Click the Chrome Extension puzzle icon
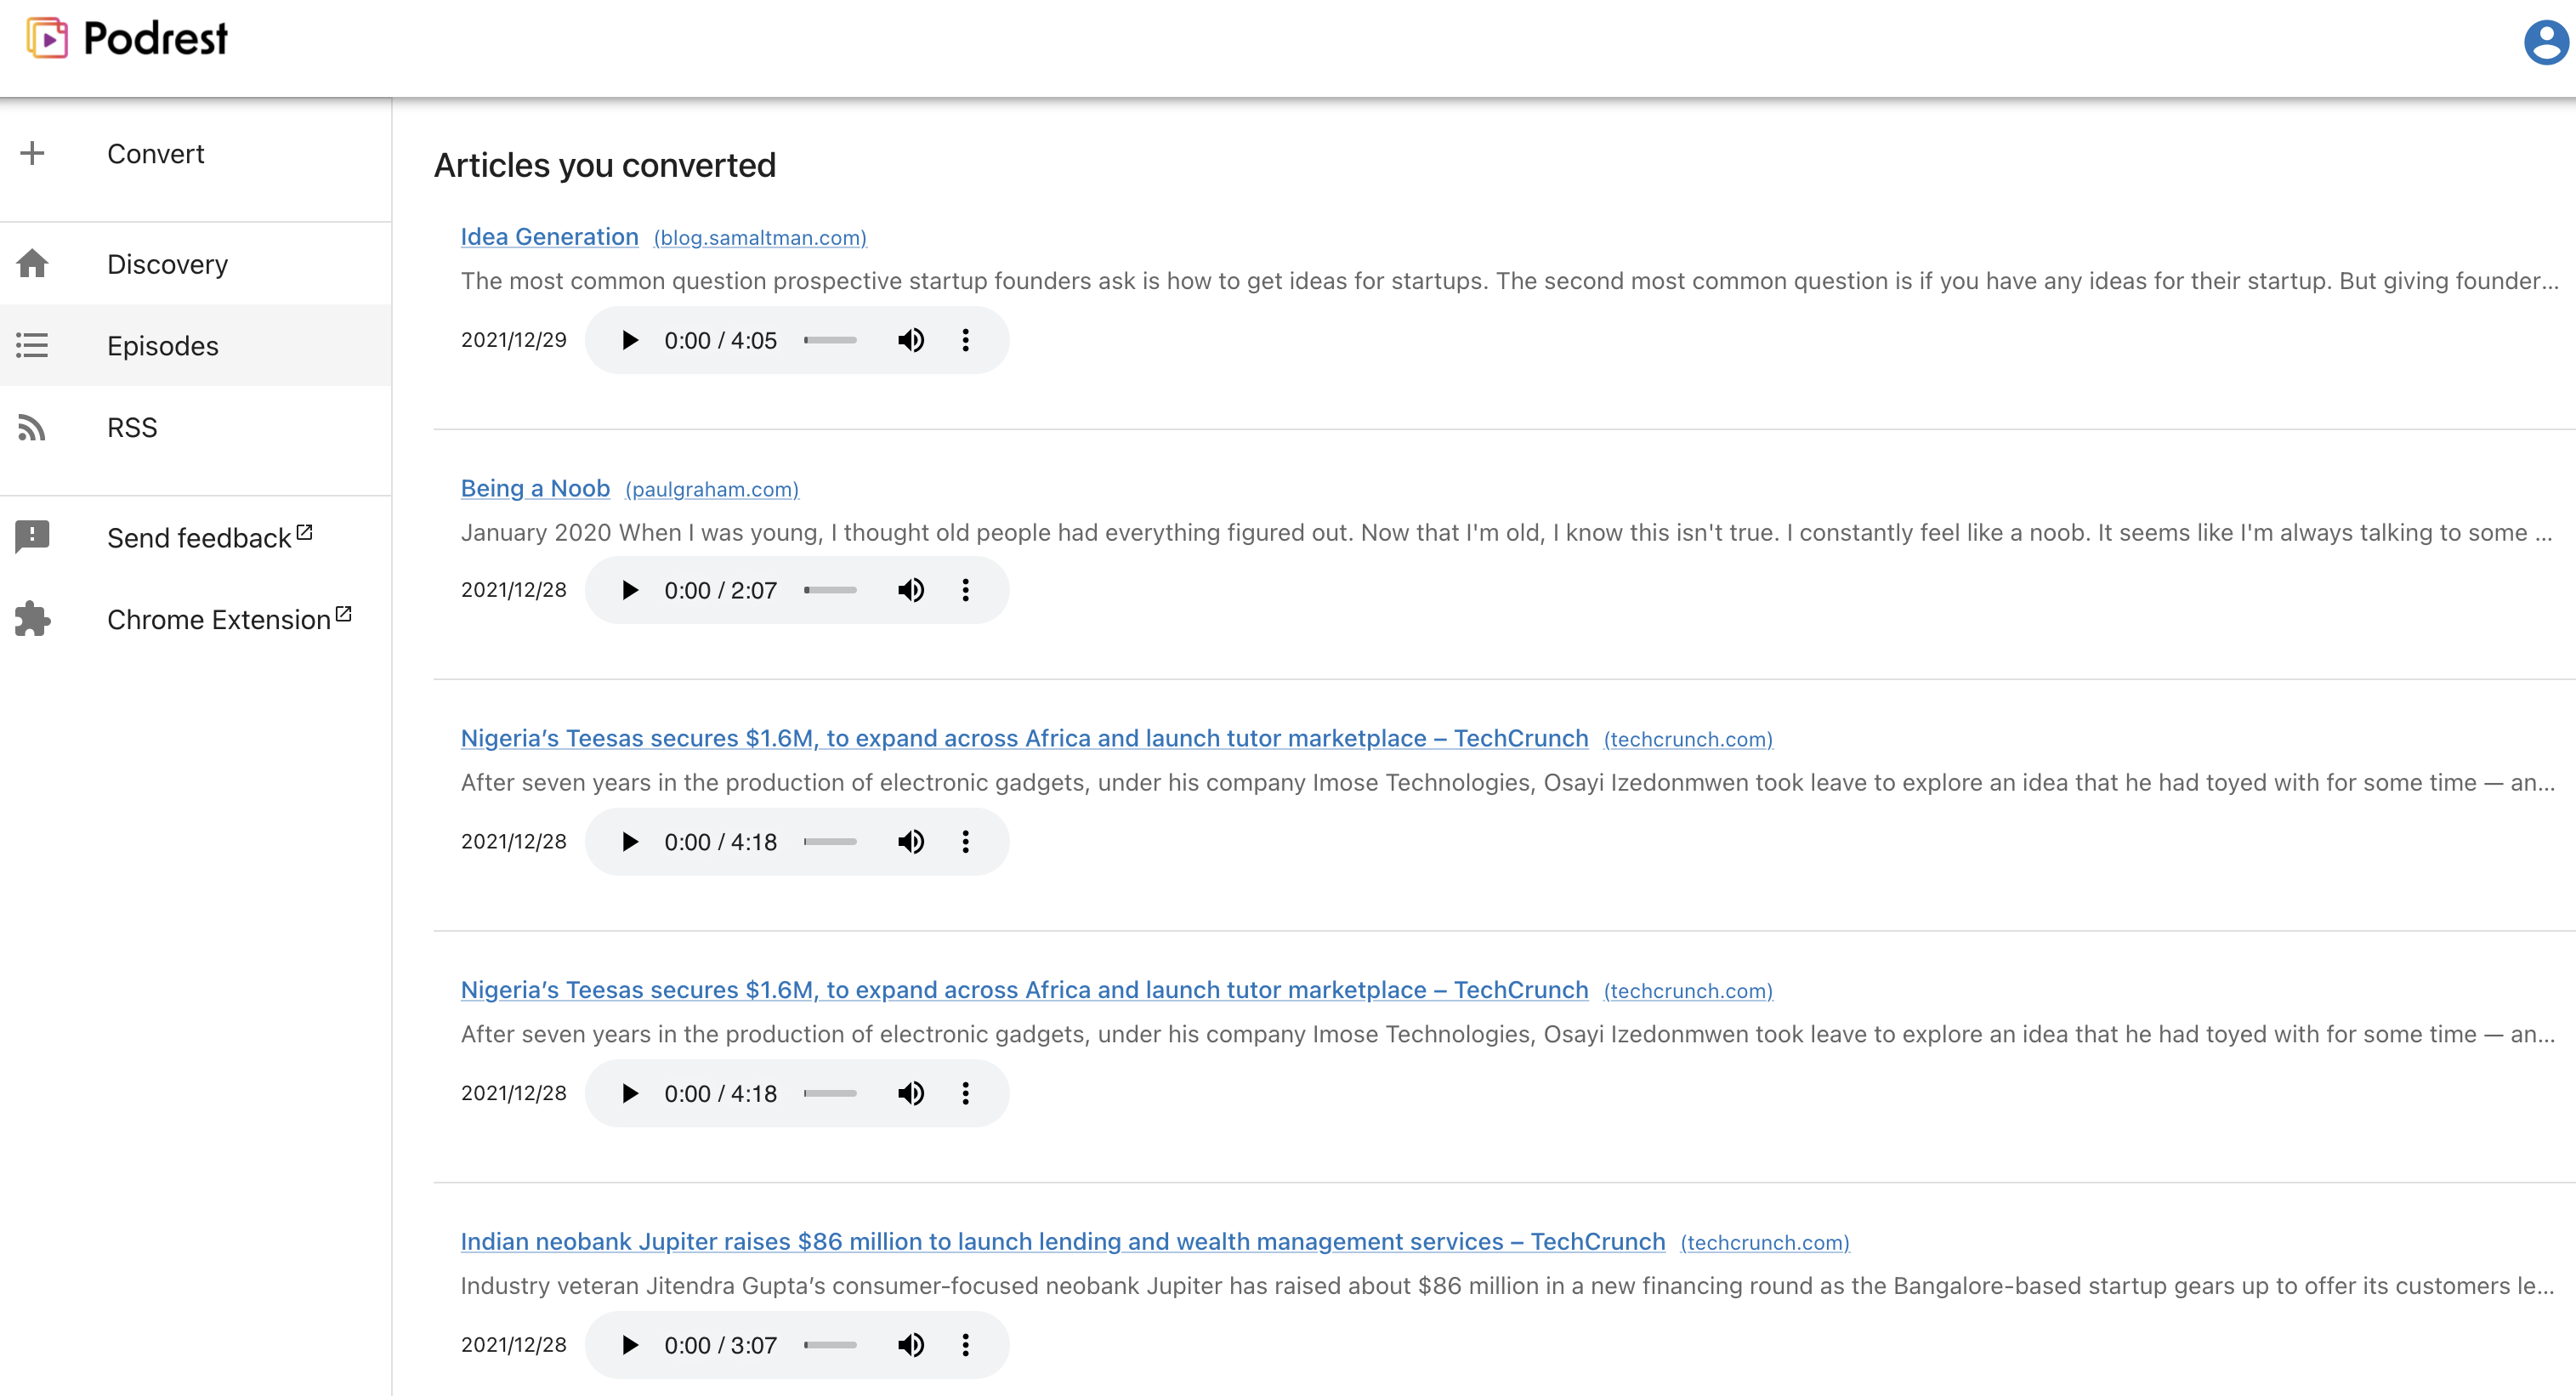Image resolution: width=2576 pixels, height=1396 pixels. click(x=32, y=619)
